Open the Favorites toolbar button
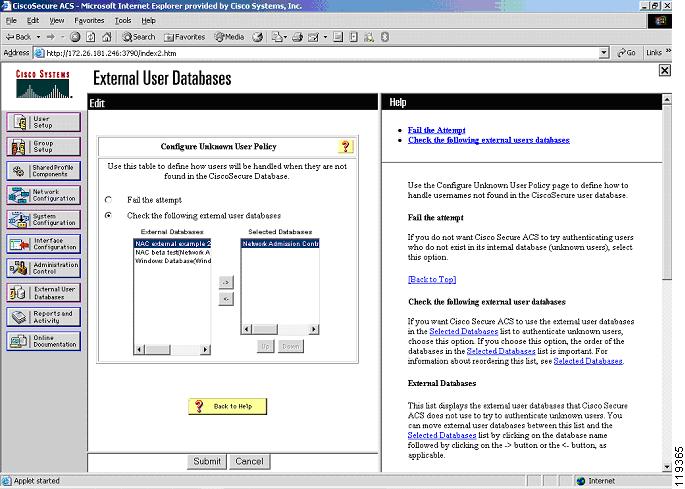 [x=184, y=37]
